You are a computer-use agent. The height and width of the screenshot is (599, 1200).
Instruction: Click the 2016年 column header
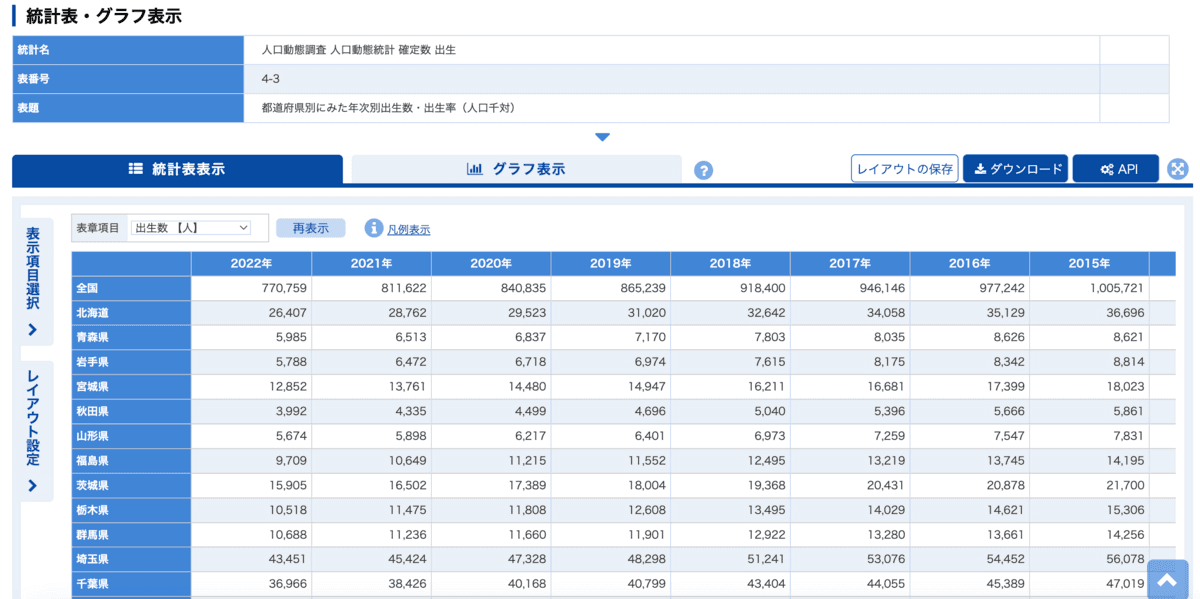click(x=969, y=263)
